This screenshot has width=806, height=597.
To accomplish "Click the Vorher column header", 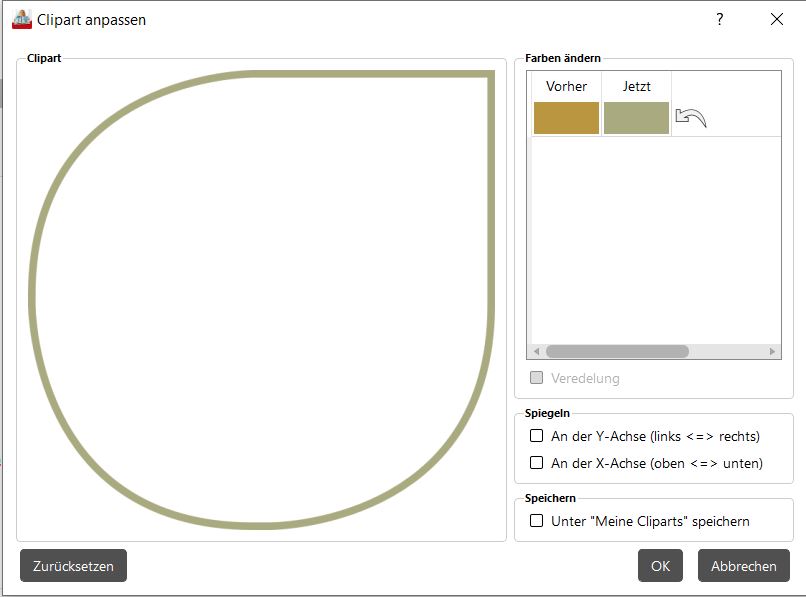I will pyautogui.click(x=566, y=87).
